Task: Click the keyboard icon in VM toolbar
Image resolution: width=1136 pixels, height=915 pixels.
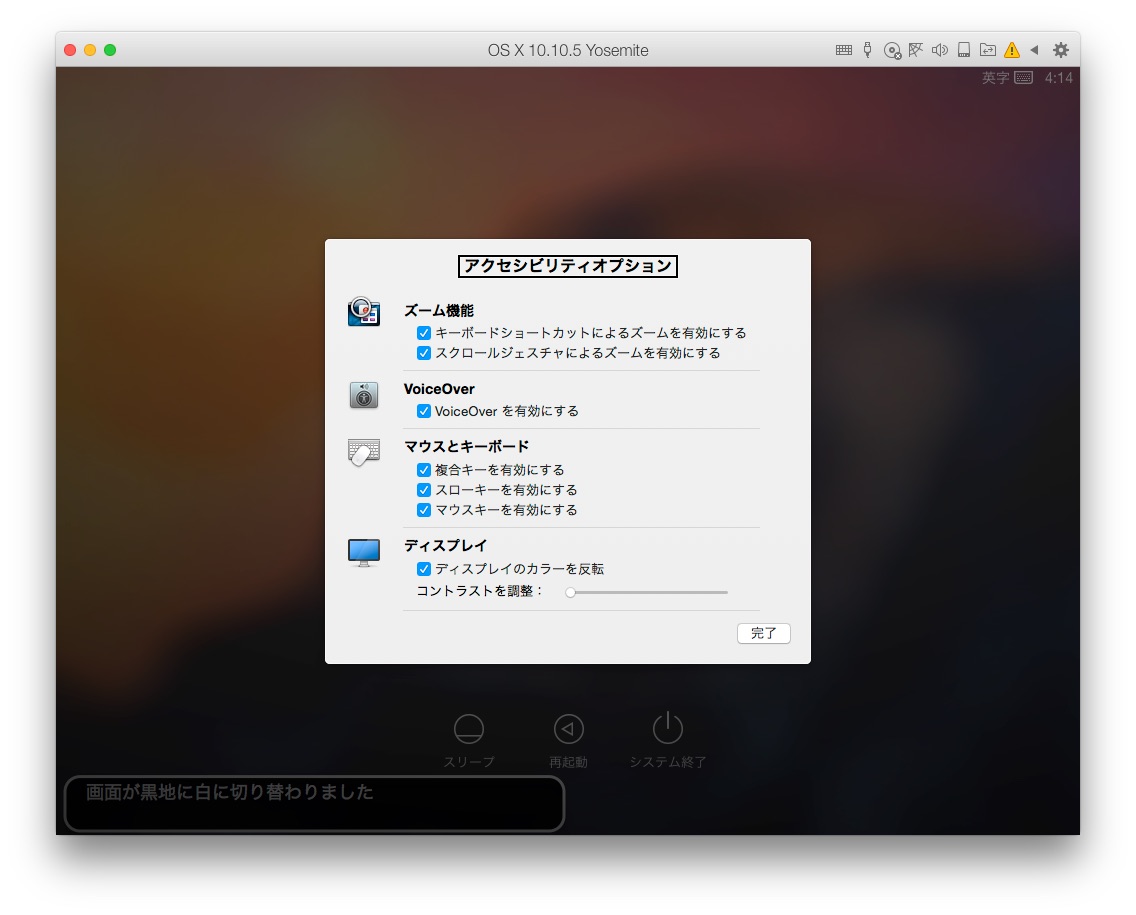Action: (843, 50)
